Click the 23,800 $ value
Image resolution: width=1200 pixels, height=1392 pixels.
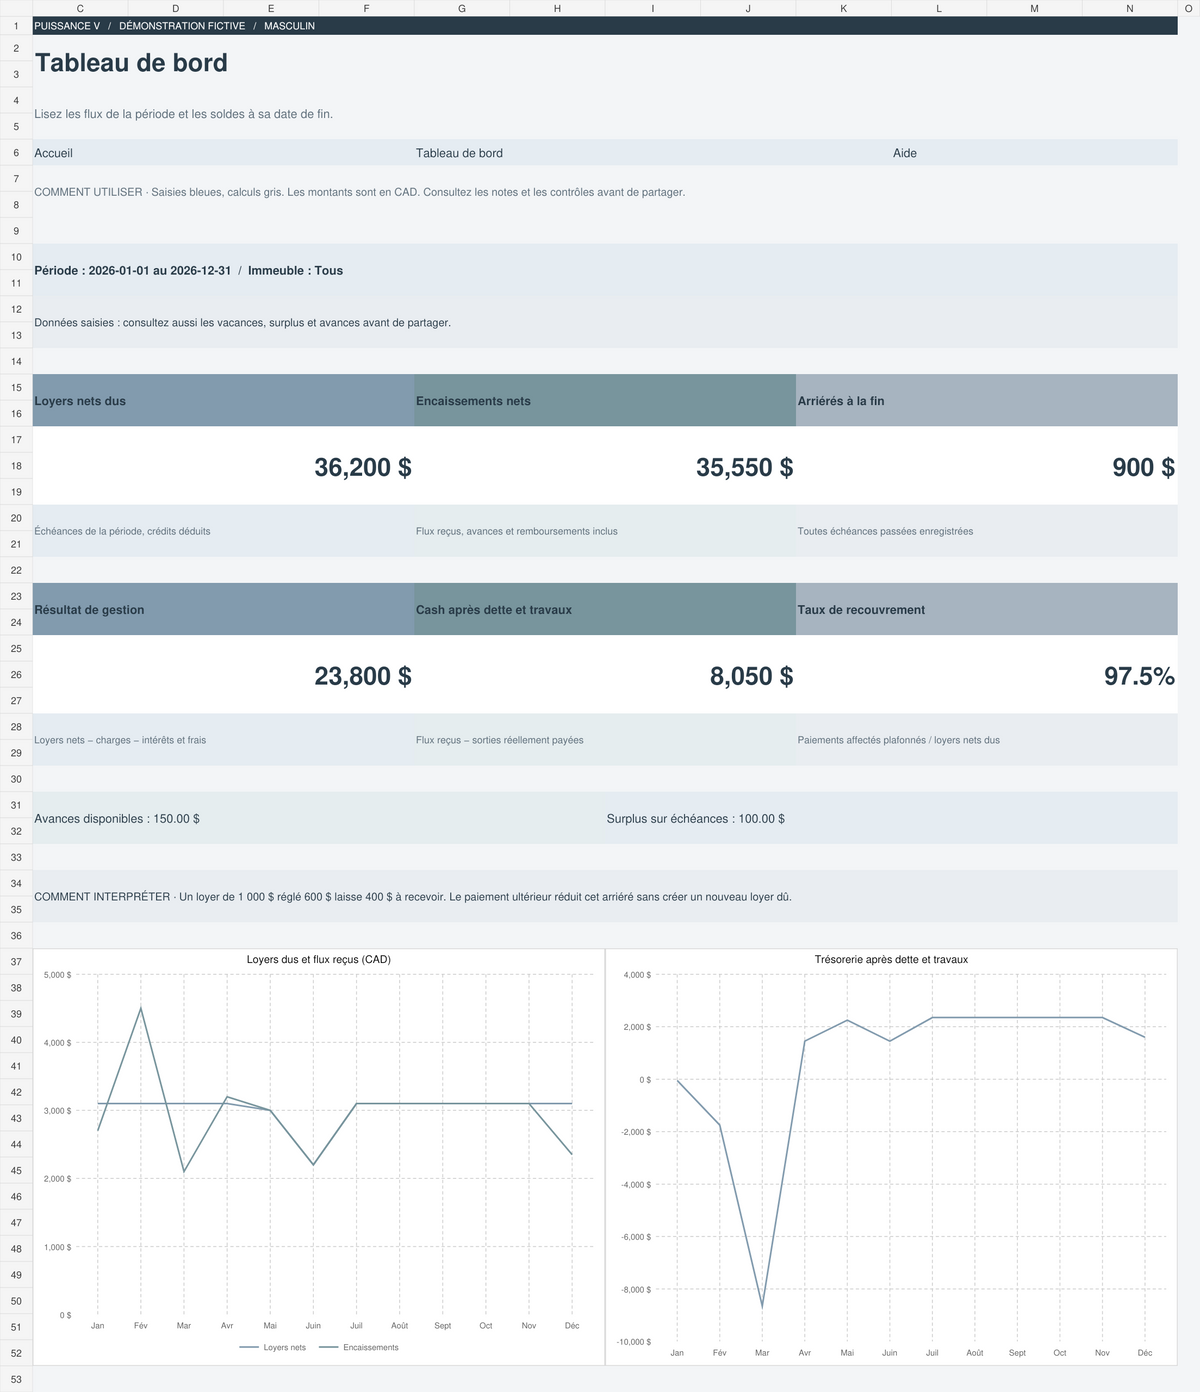[363, 676]
